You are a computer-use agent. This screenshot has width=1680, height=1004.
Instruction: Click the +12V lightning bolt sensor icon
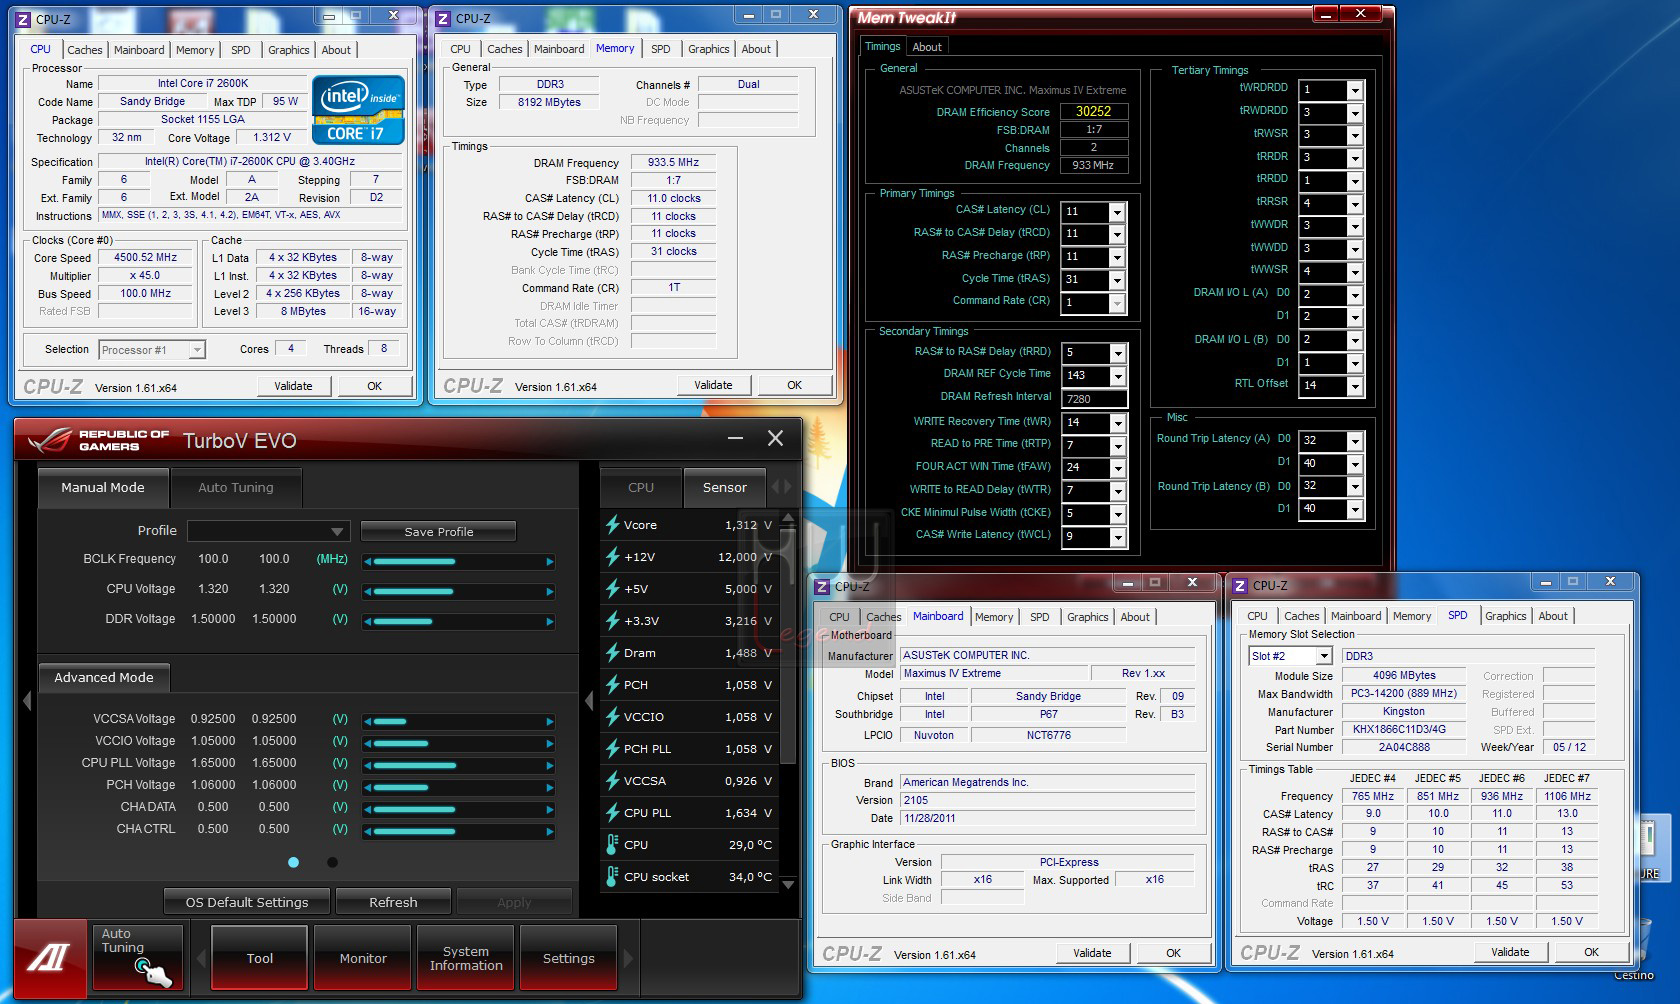612,556
